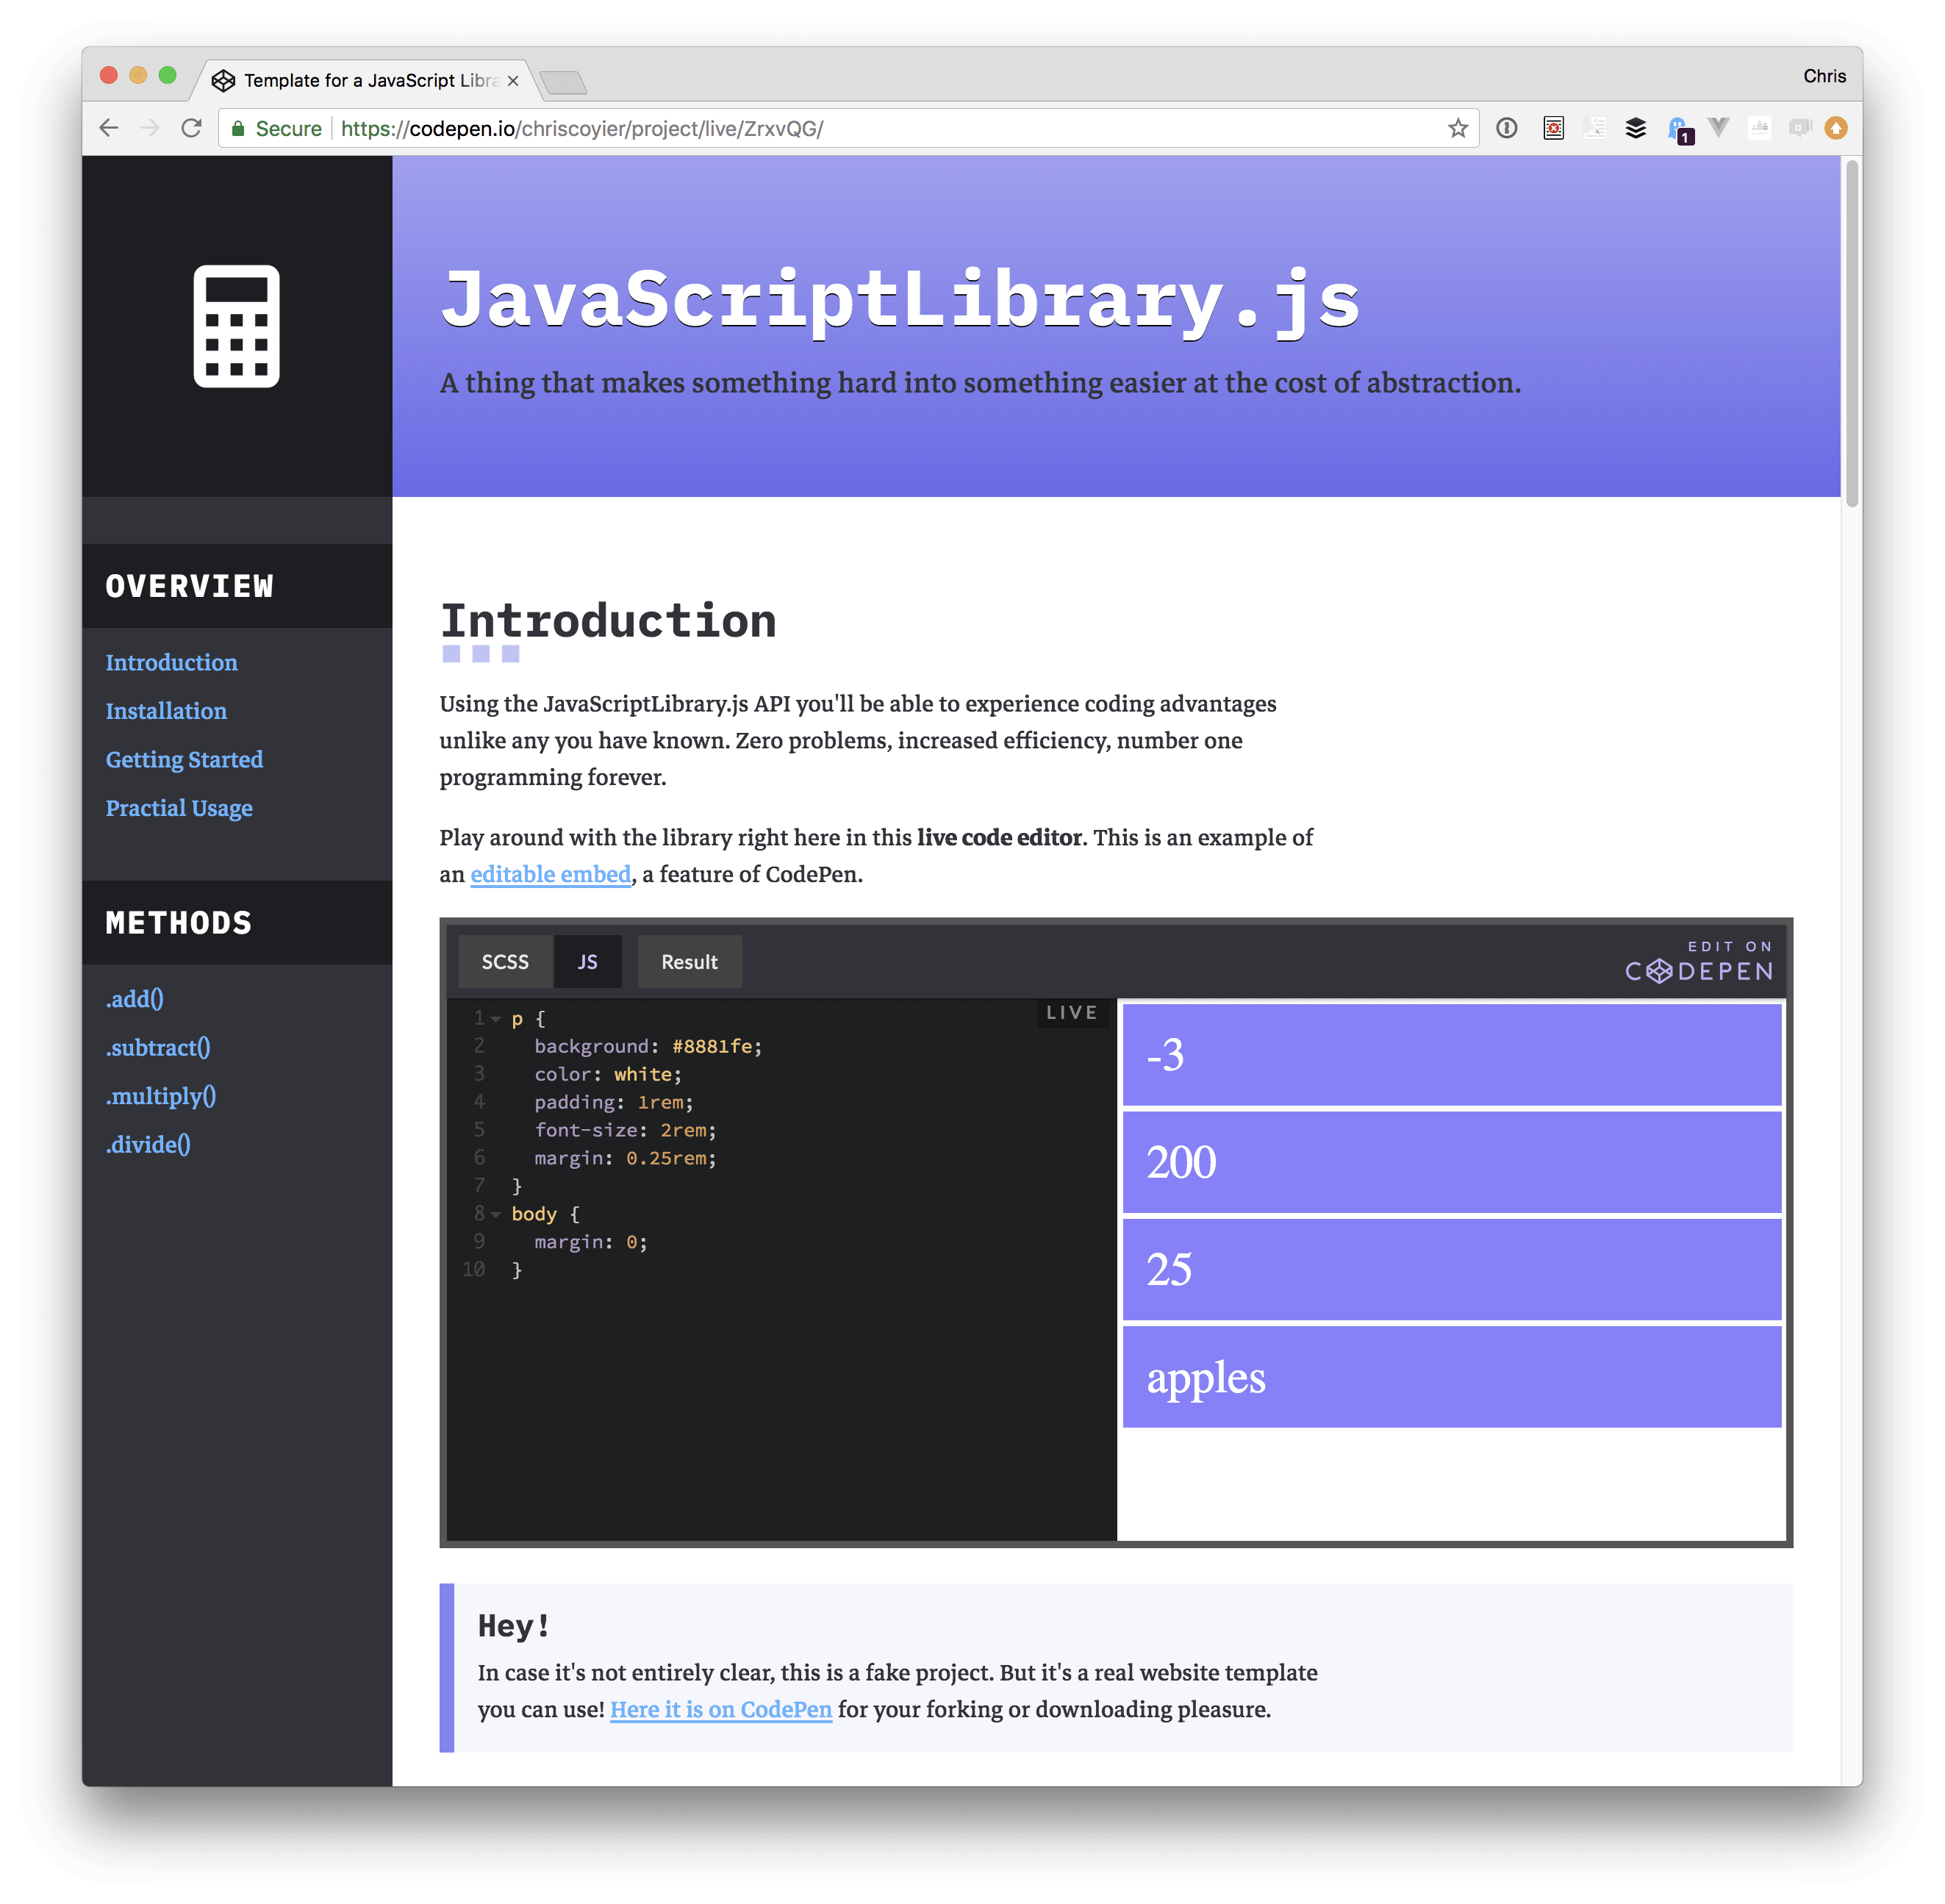Click the JS tab in code editor

[x=589, y=961]
